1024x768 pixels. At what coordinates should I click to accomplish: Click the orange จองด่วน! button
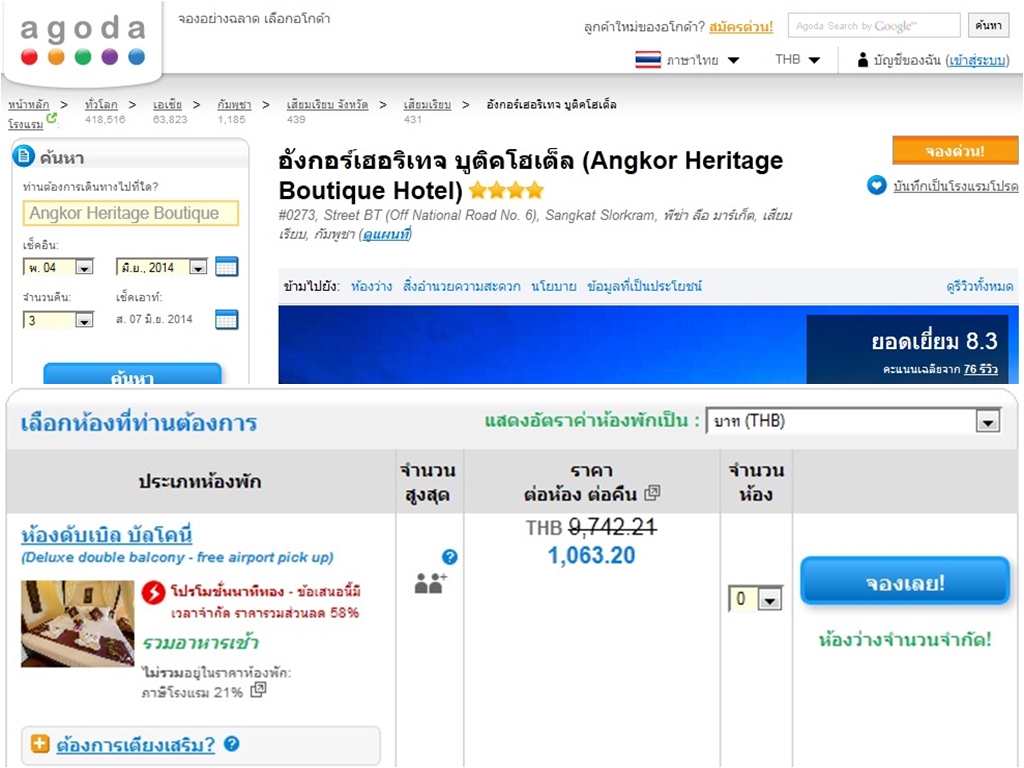955,151
